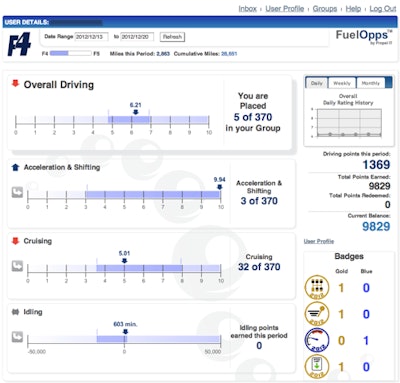This screenshot has width=400, height=383.
Task: Click the return-arrow icon beside Cruising bar
Action: (17, 266)
